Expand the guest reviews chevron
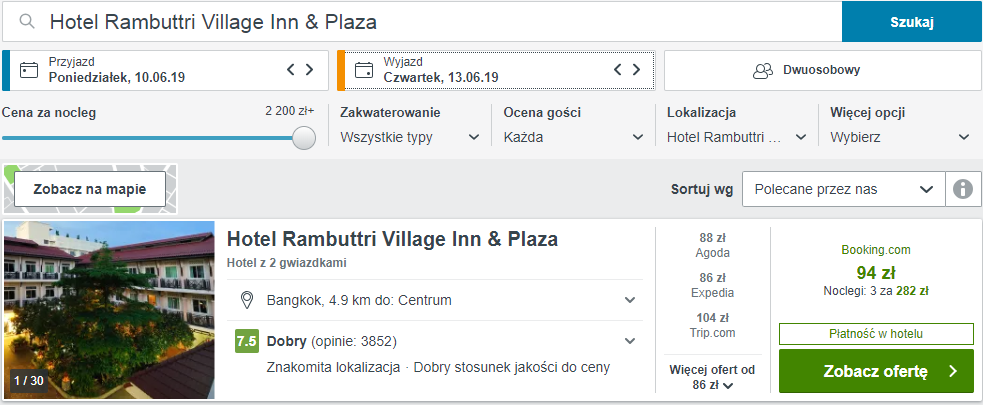The image size is (983, 405). coord(630,341)
